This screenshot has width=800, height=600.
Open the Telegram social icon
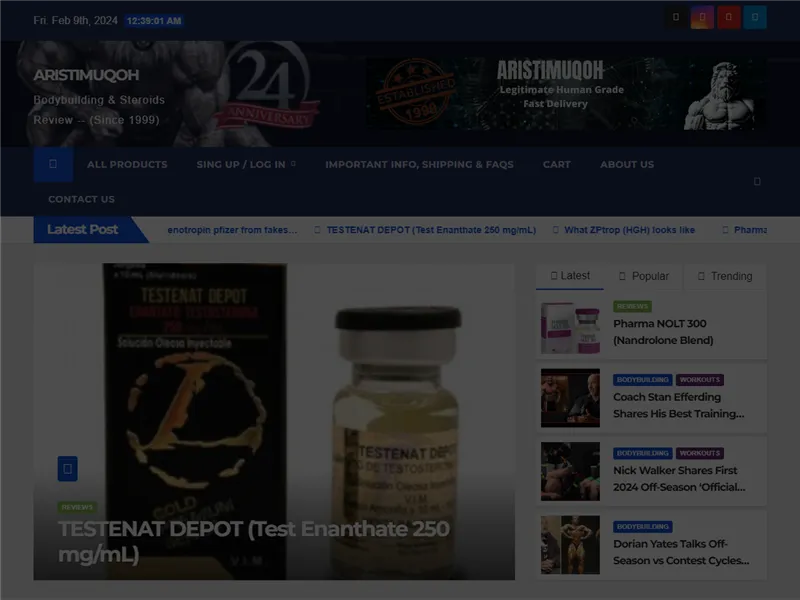[x=753, y=17]
